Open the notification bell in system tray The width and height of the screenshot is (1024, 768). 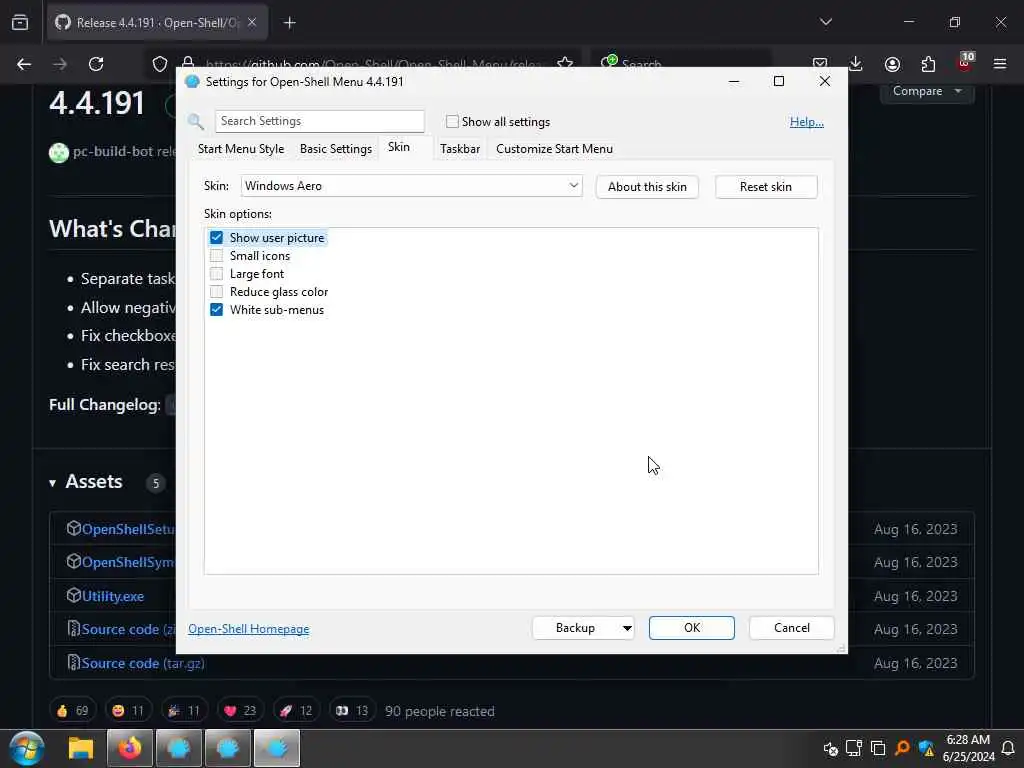(1009, 748)
